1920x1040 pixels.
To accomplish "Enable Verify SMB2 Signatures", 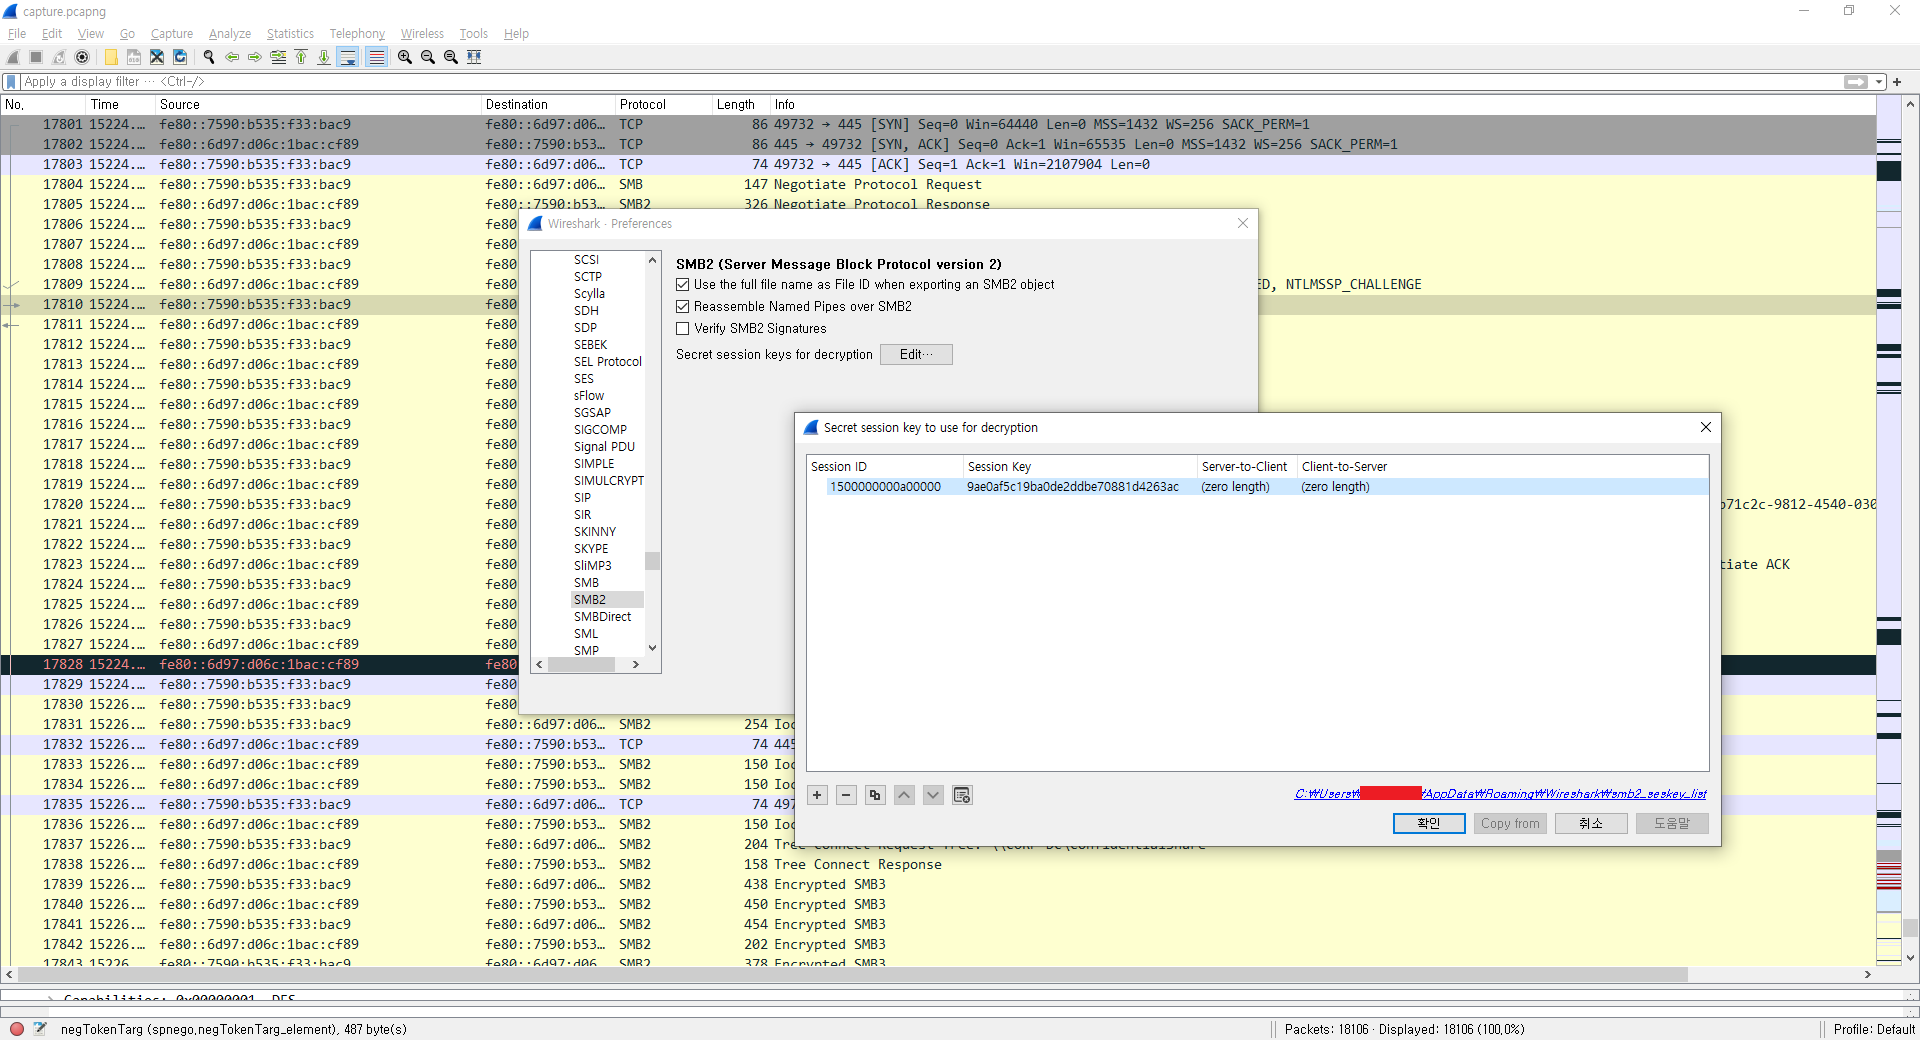I will 683,329.
